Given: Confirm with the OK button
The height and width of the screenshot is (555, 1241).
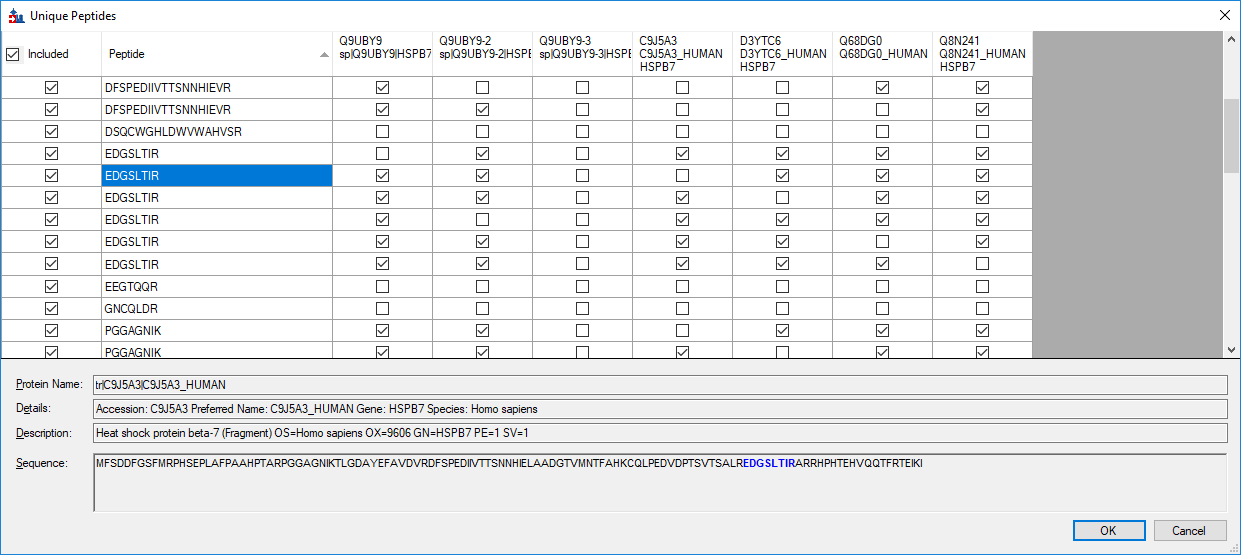Looking at the screenshot, I should pyautogui.click(x=1108, y=530).
